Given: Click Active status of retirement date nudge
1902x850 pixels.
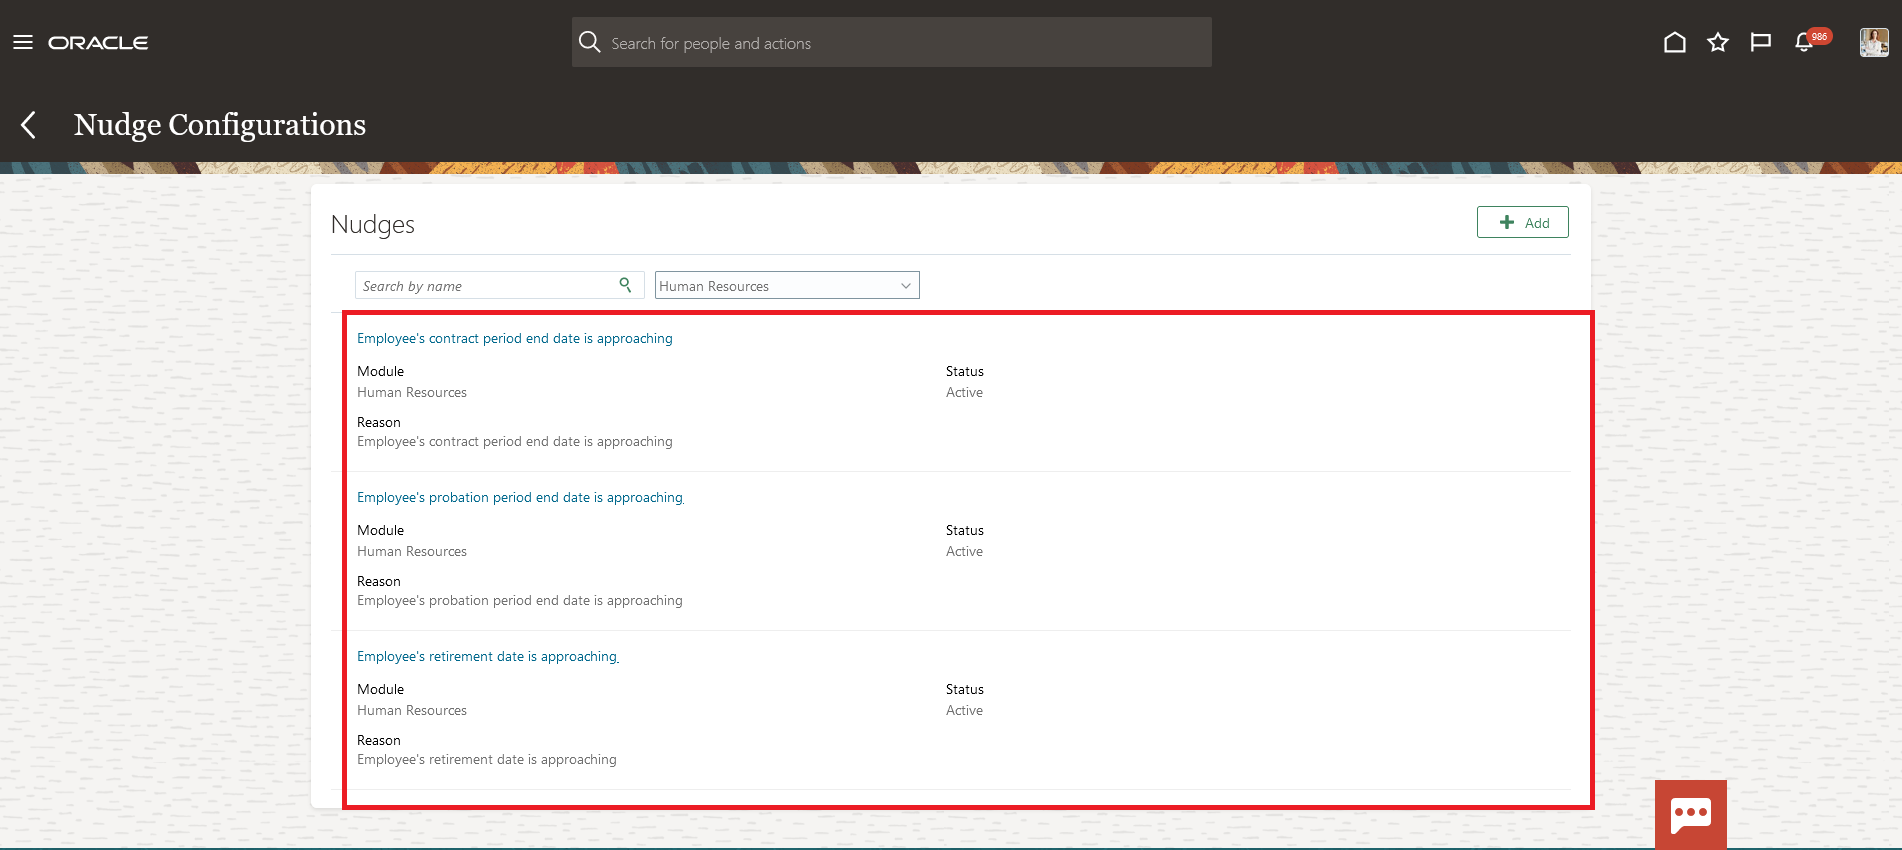Looking at the screenshot, I should [964, 710].
